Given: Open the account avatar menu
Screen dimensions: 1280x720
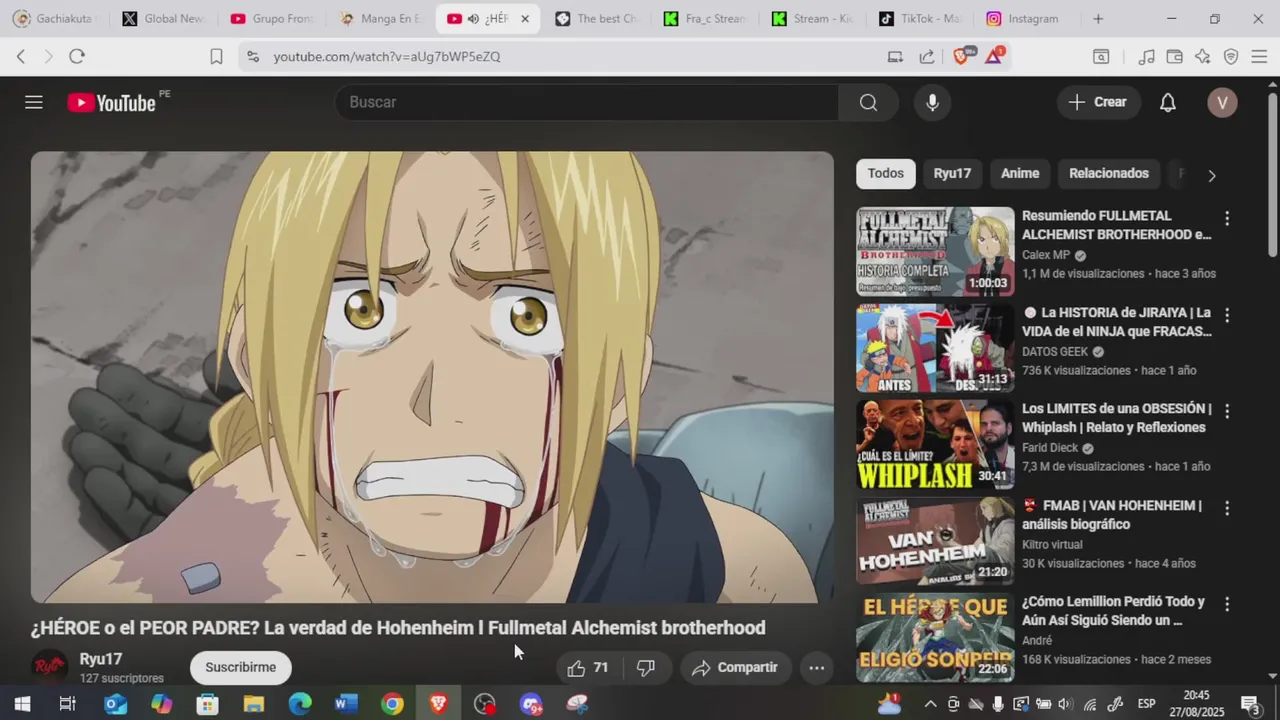Looking at the screenshot, I should [x=1222, y=102].
